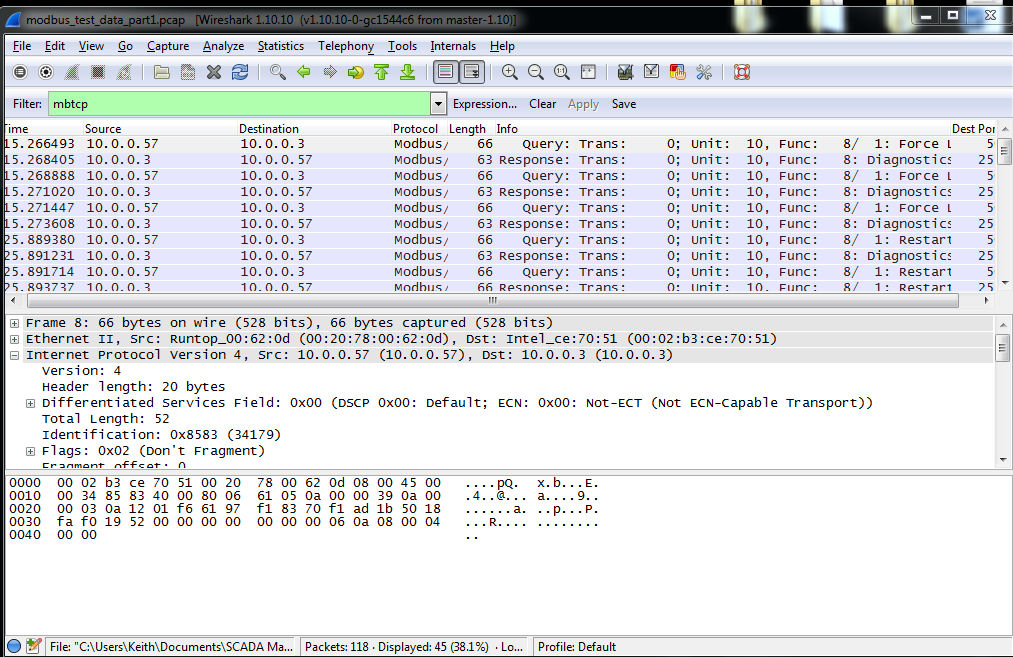Viewport: 1013px width, 657px height.
Task: Open capture options dialog icon
Action: pyautogui.click(x=46, y=72)
